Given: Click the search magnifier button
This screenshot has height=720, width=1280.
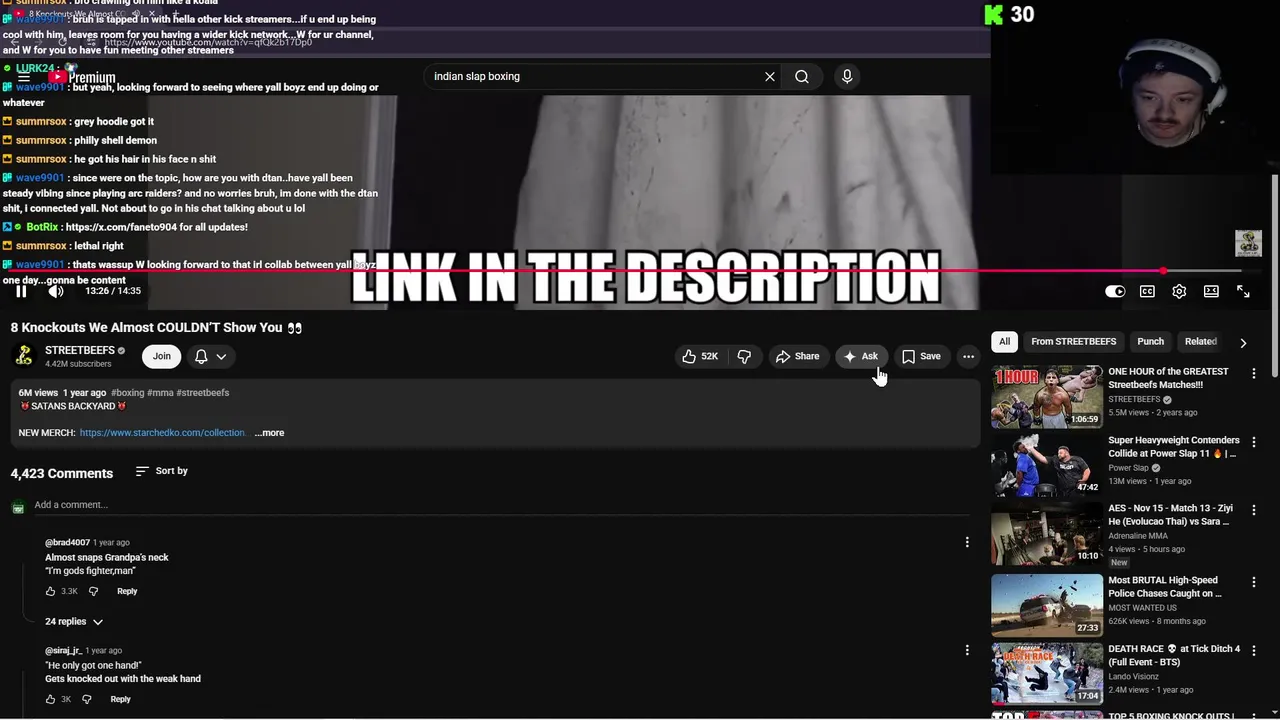Looking at the screenshot, I should (802, 76).
